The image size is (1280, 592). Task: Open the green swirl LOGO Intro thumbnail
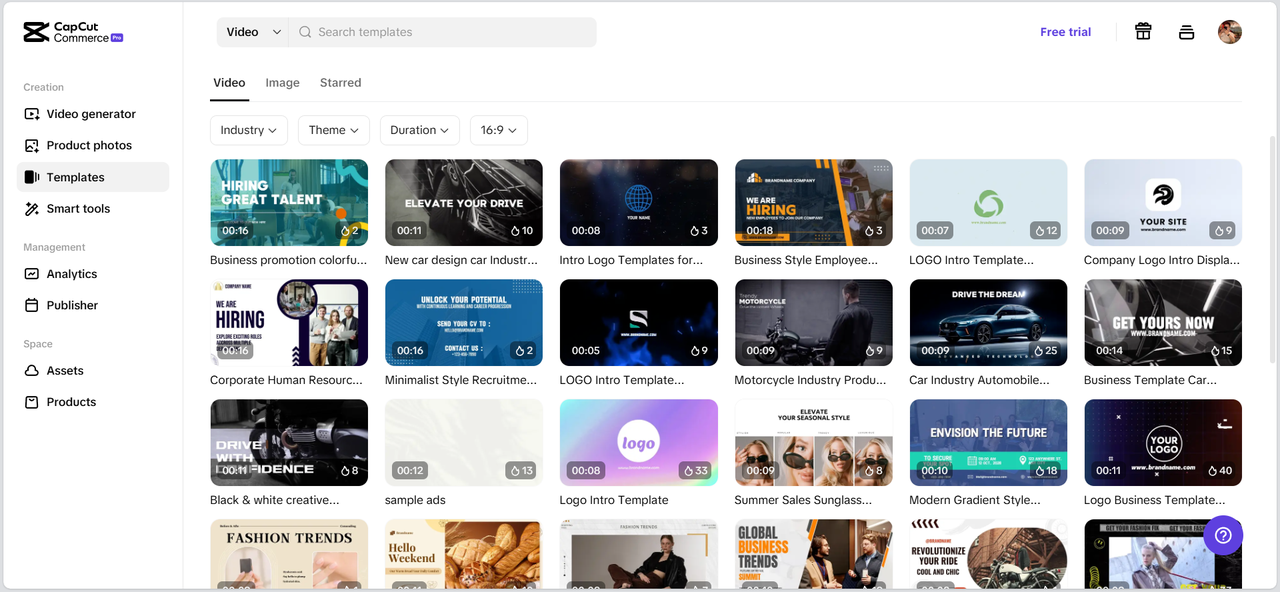(988, 203)
